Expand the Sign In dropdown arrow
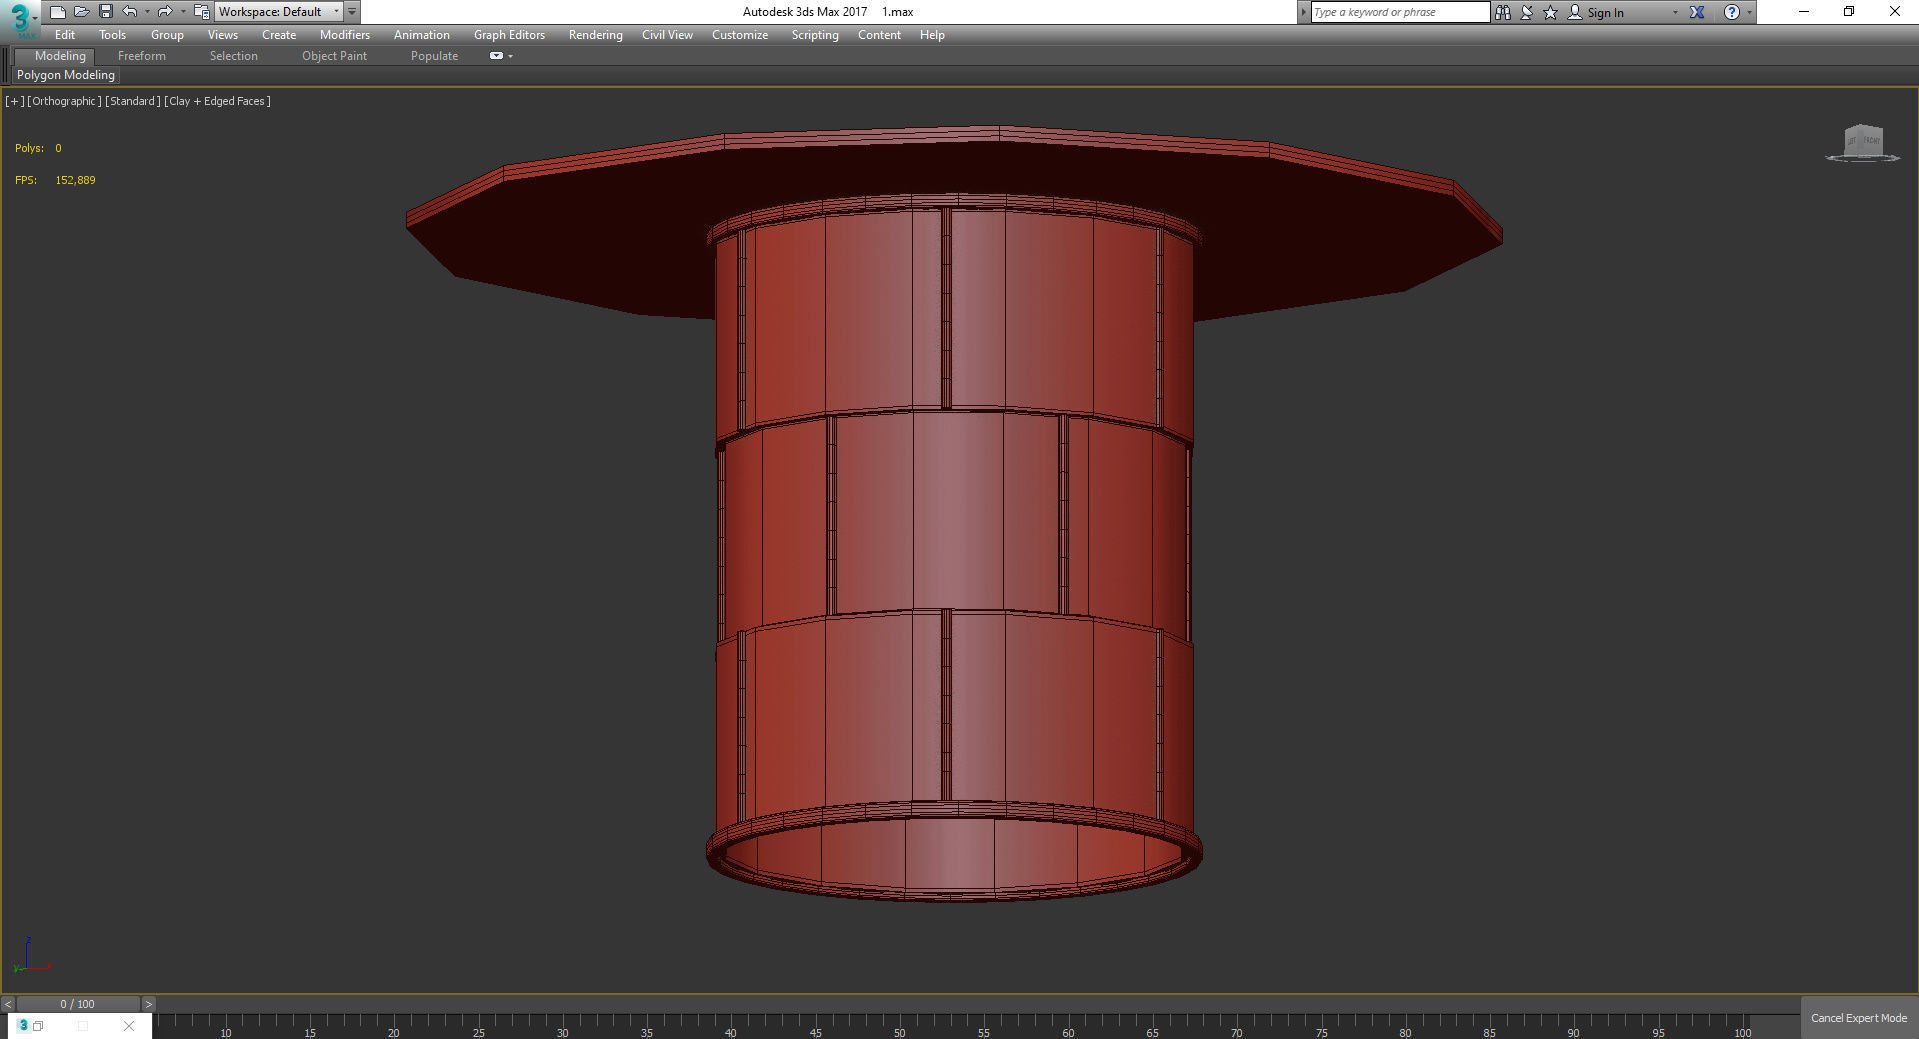The height and width of the screenshot is (1039, 1919). point(1675,12)
